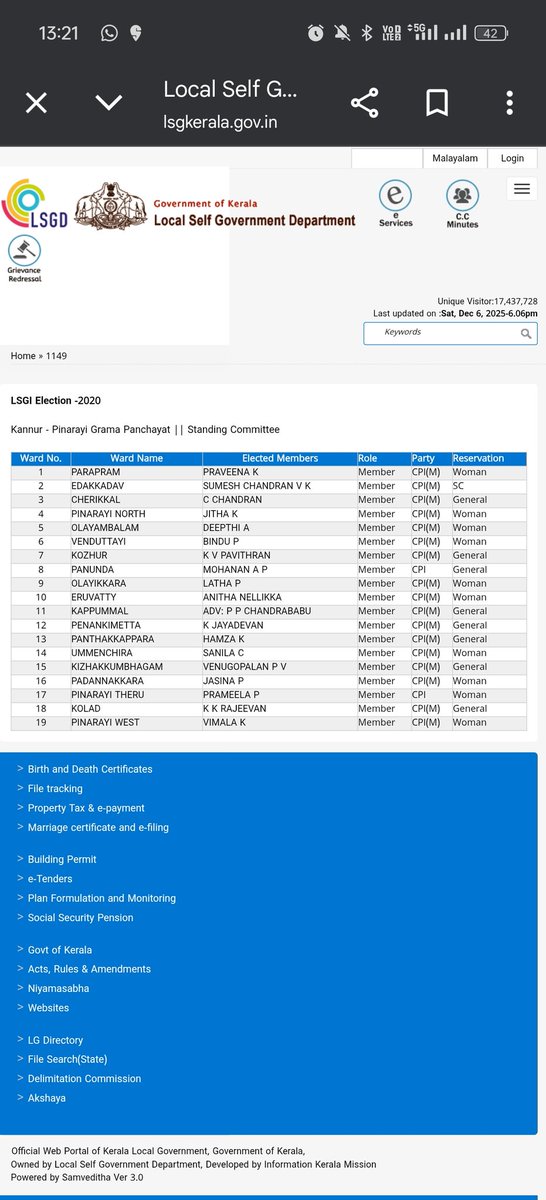Select the SUMESH CHANDRAN V K cell
This screenshot has width=546, height=1200.
point(280,486)
